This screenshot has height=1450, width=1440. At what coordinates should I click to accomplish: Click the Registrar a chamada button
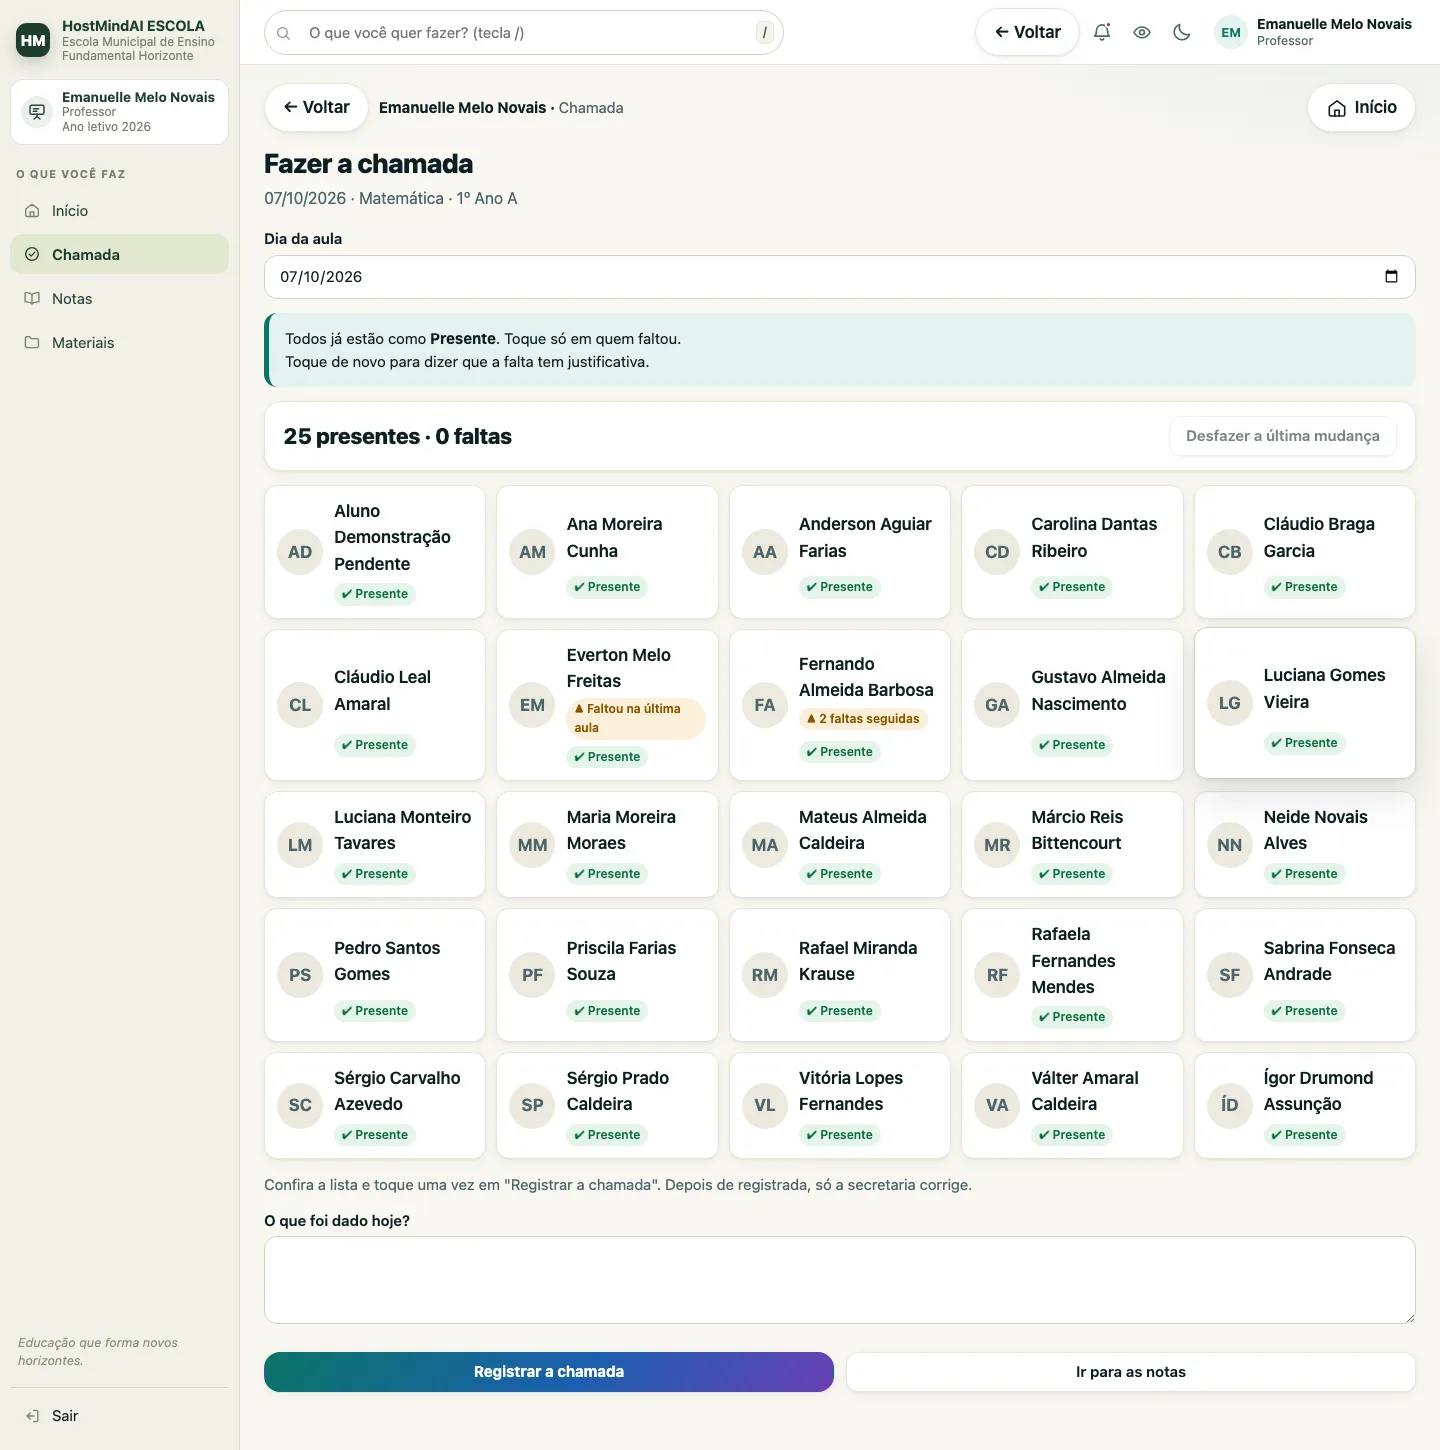(549, 1372)
